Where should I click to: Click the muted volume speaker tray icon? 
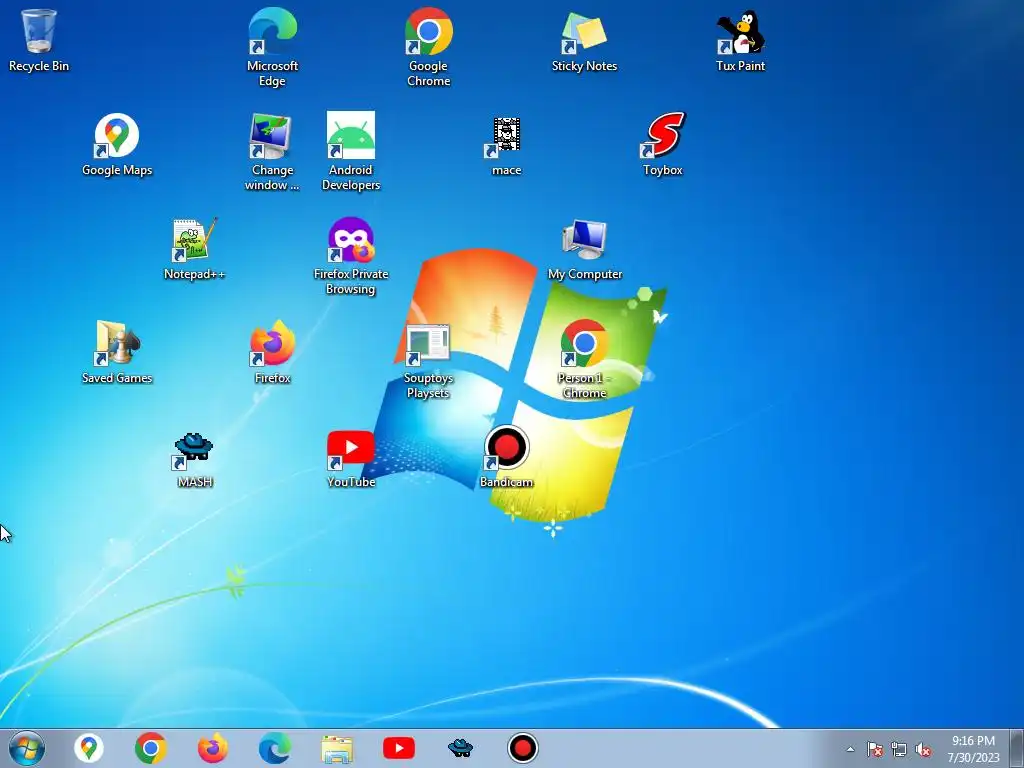(923, 749)
